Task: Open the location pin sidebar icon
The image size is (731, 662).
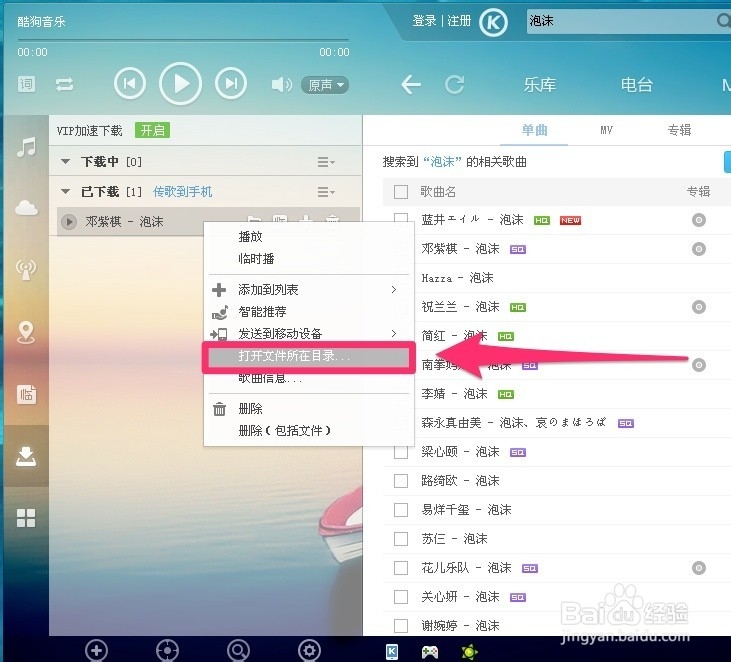Action: coord(26,332)
